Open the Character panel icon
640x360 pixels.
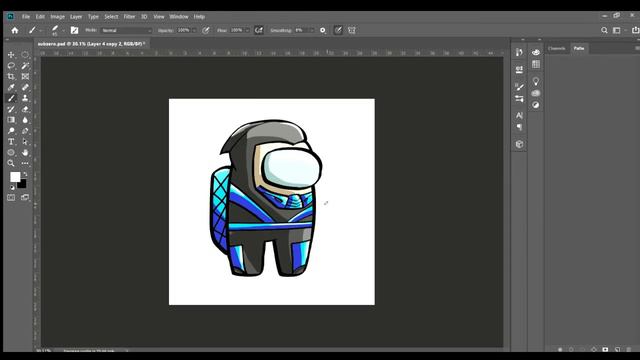point(519,116)
